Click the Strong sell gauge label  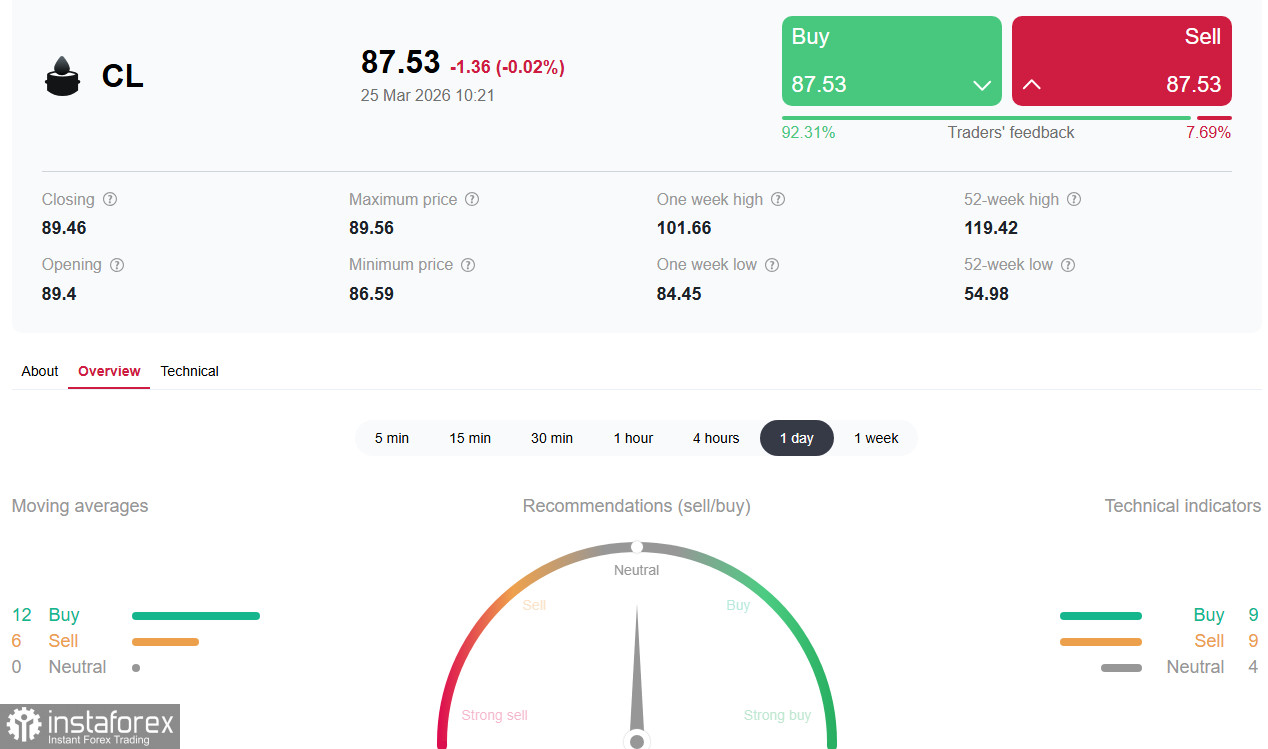tap(494, 715)
